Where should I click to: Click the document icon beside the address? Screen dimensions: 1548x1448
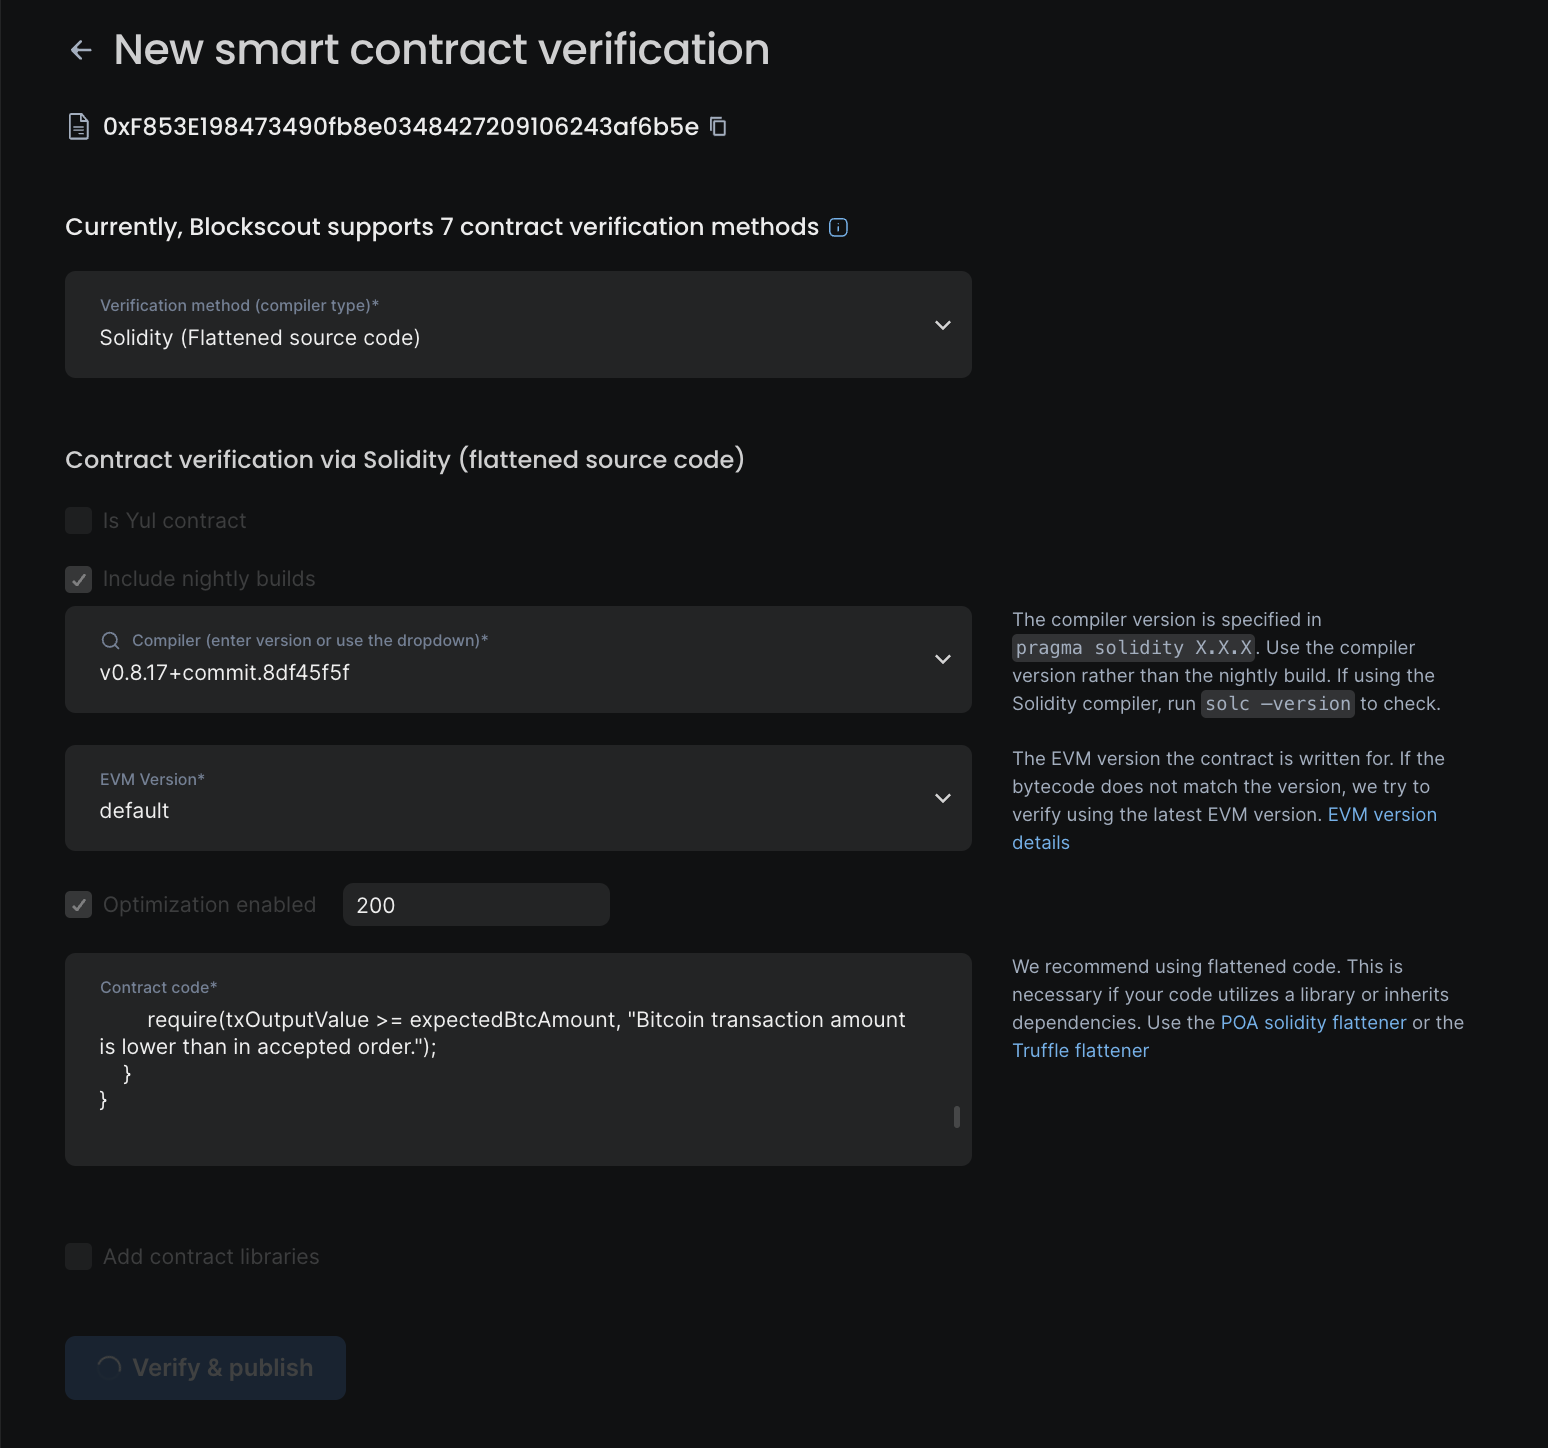(x=79, y=126)
